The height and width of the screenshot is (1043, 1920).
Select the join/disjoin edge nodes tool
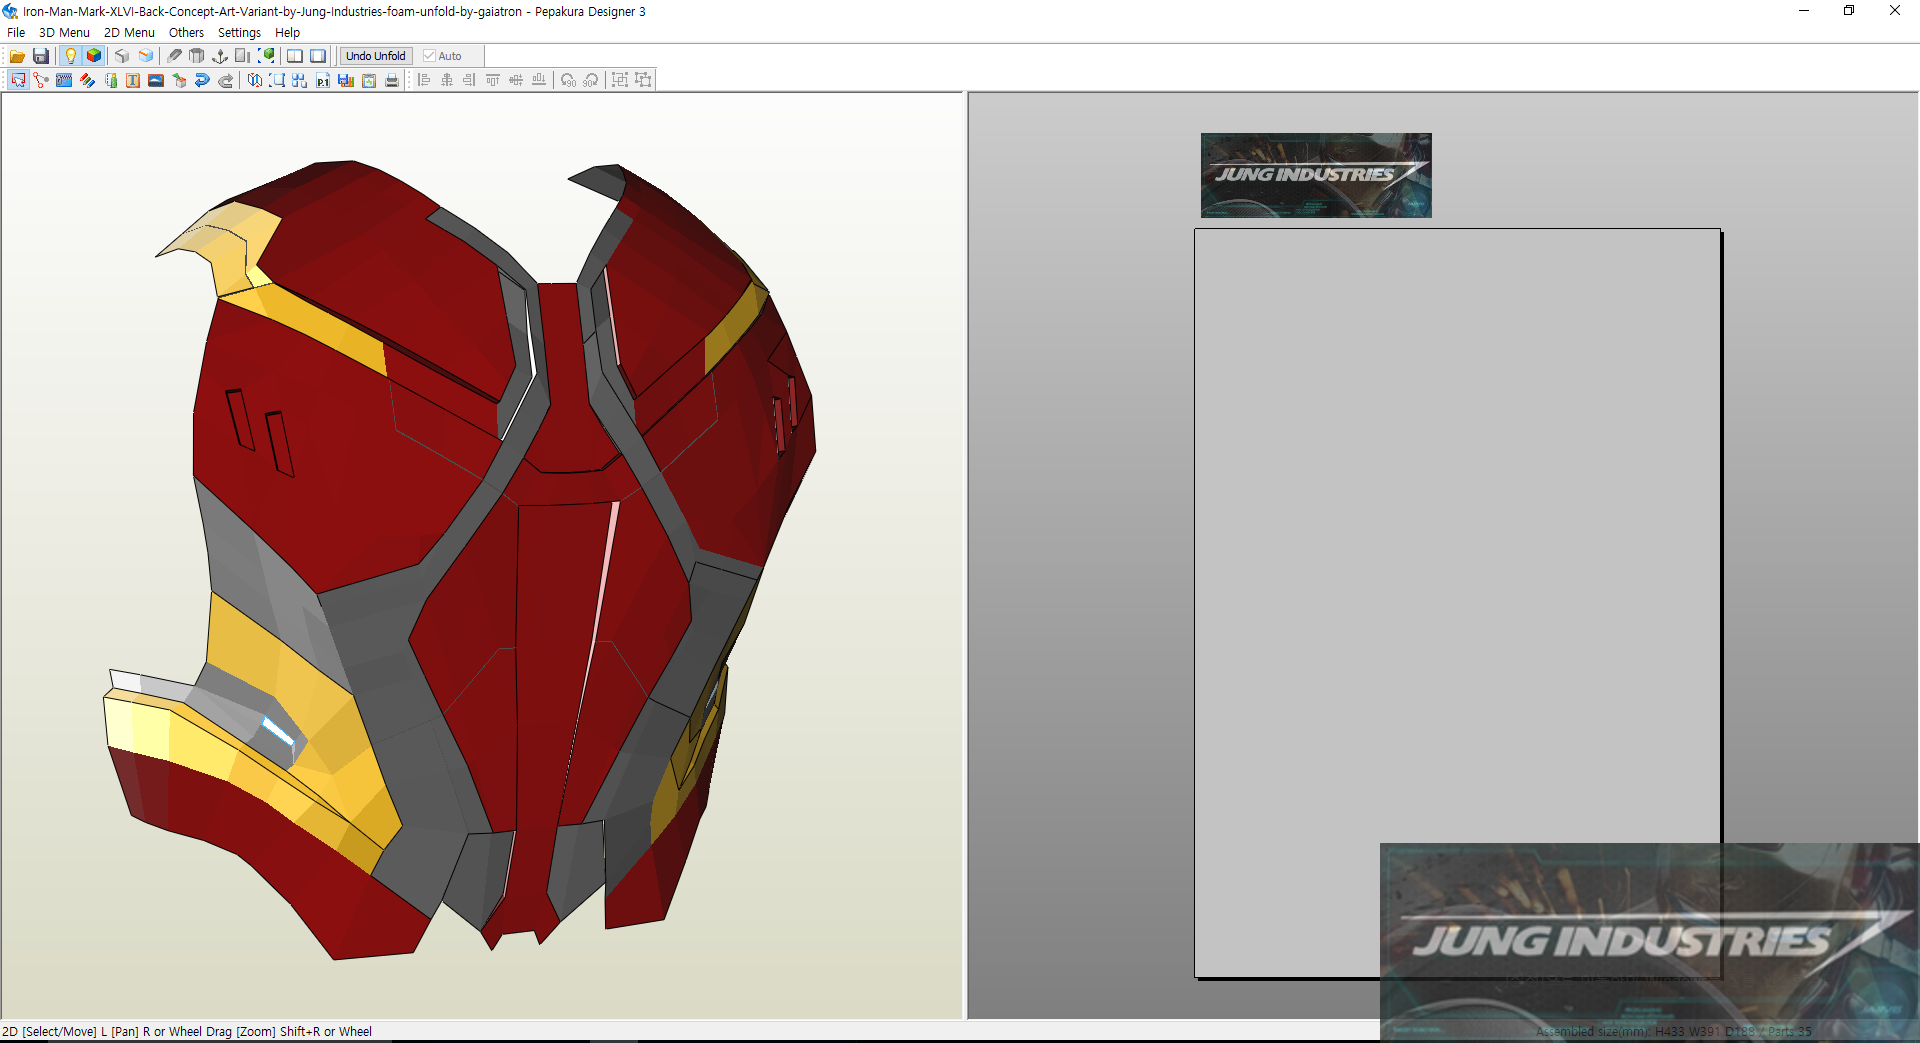(41, 80)
